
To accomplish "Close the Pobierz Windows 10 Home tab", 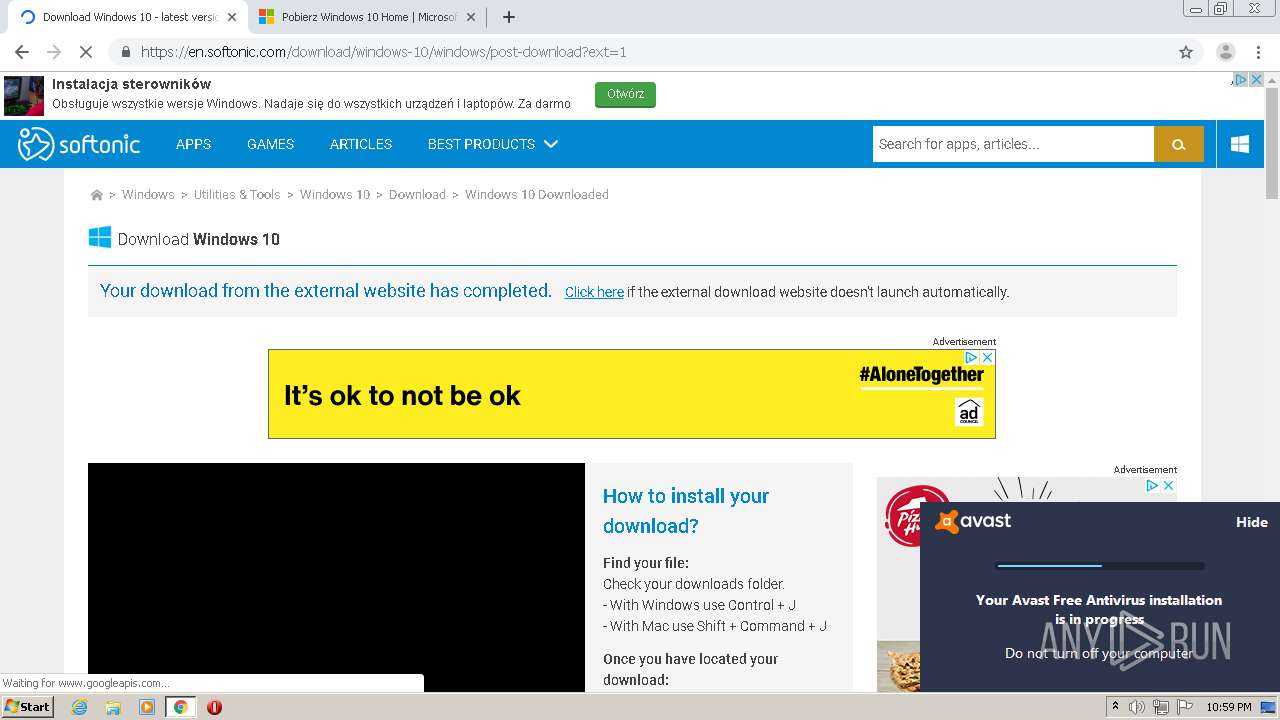I will point(470,17).
